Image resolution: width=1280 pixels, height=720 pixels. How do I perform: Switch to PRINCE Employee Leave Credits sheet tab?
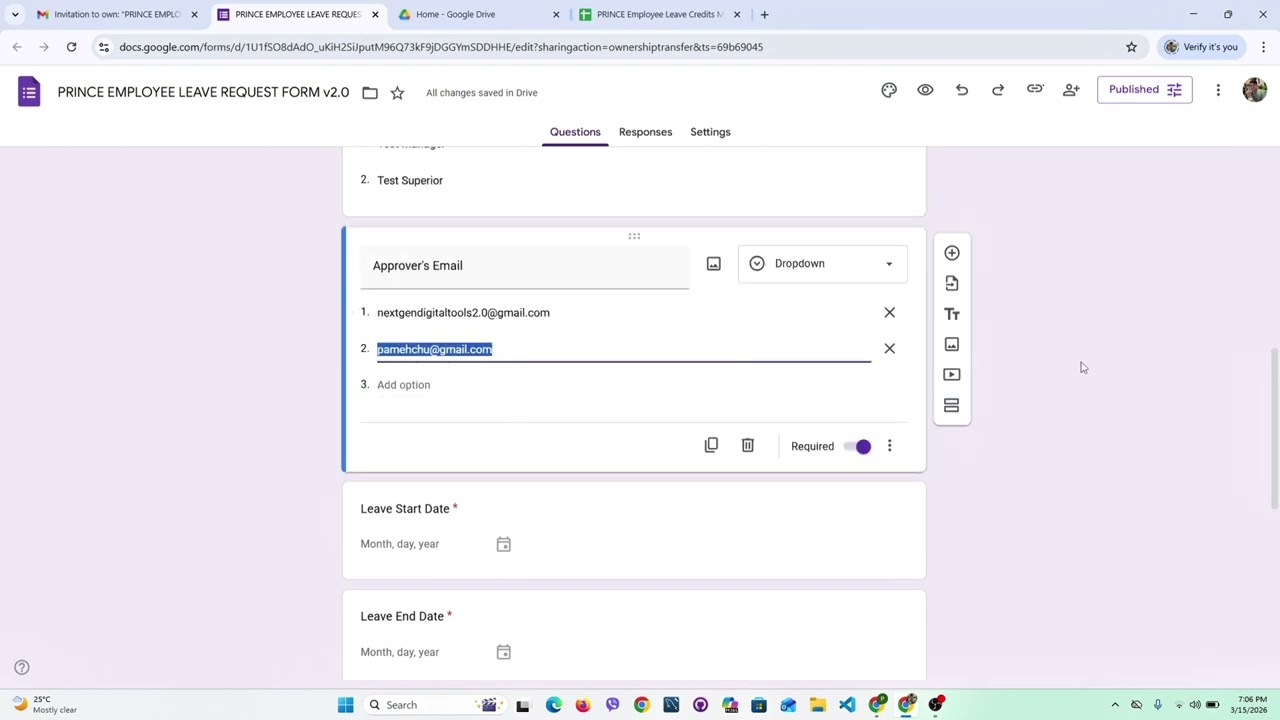[660, 14]
